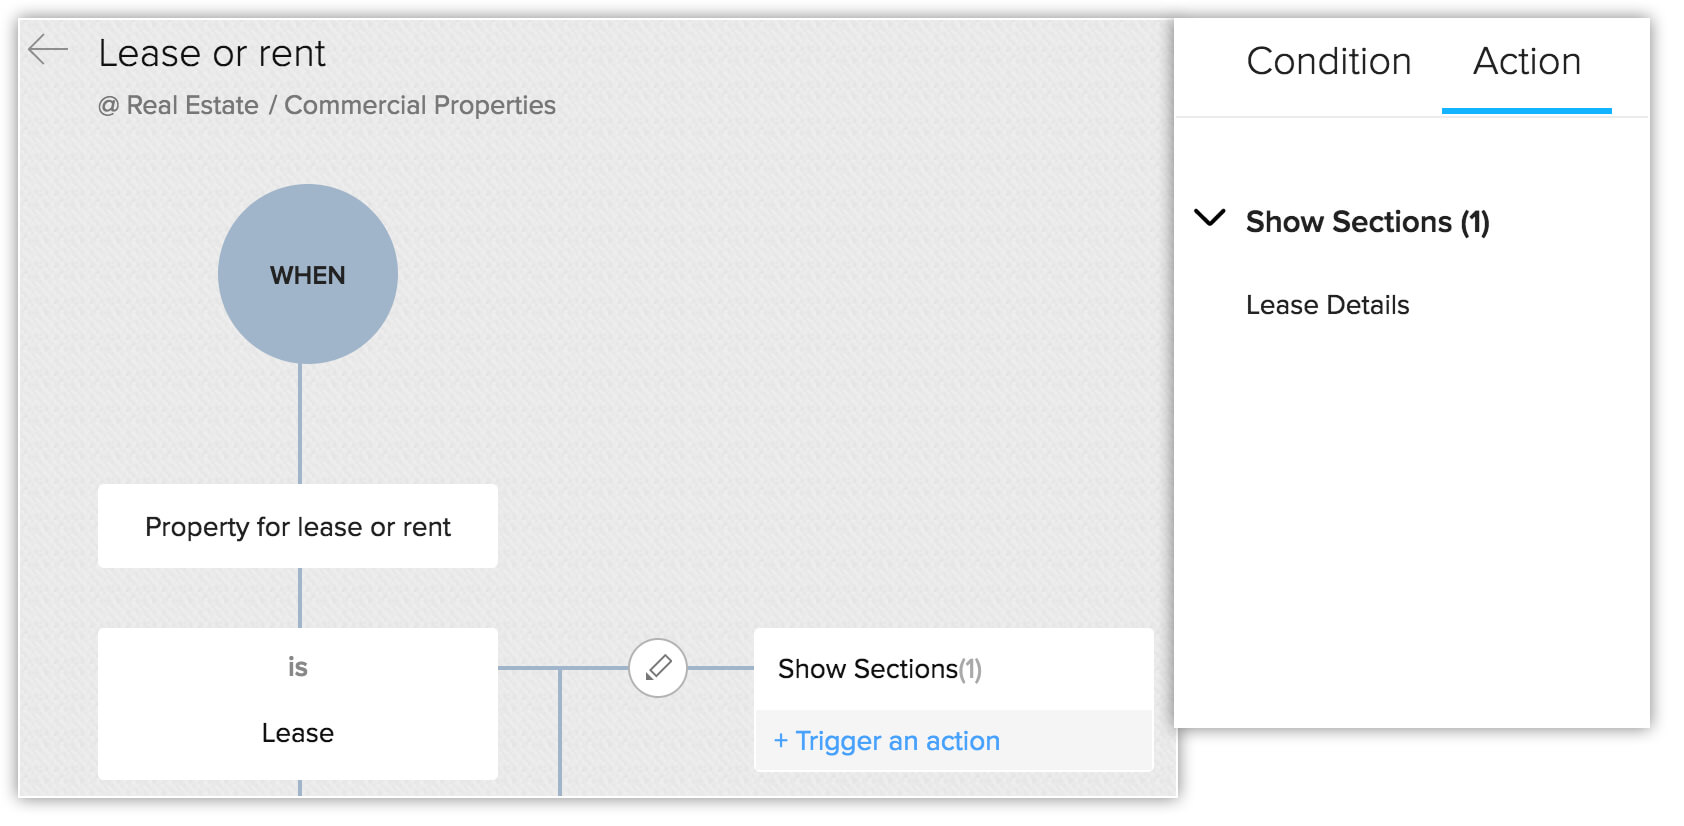Image resolution: width=1684 pixels, height=826 pixels.
Task: Click the Lease or rent rule title
Action: pyautogui.click(x=212, y=54)
